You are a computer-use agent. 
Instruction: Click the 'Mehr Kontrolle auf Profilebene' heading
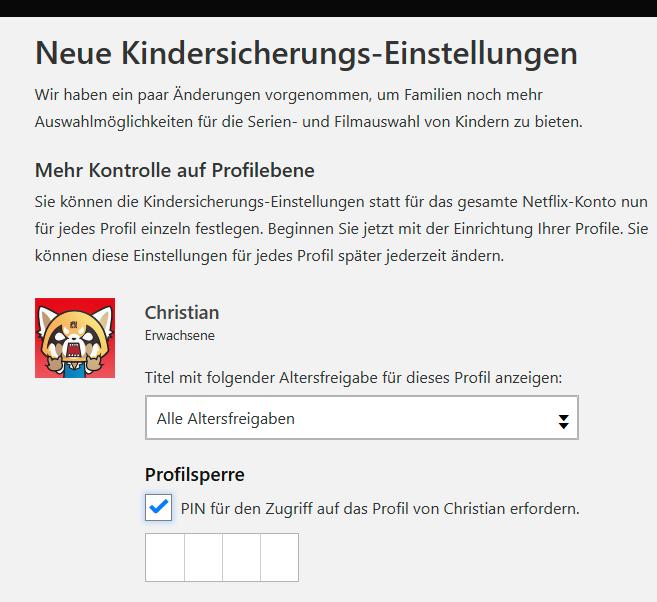click(175, 170)
